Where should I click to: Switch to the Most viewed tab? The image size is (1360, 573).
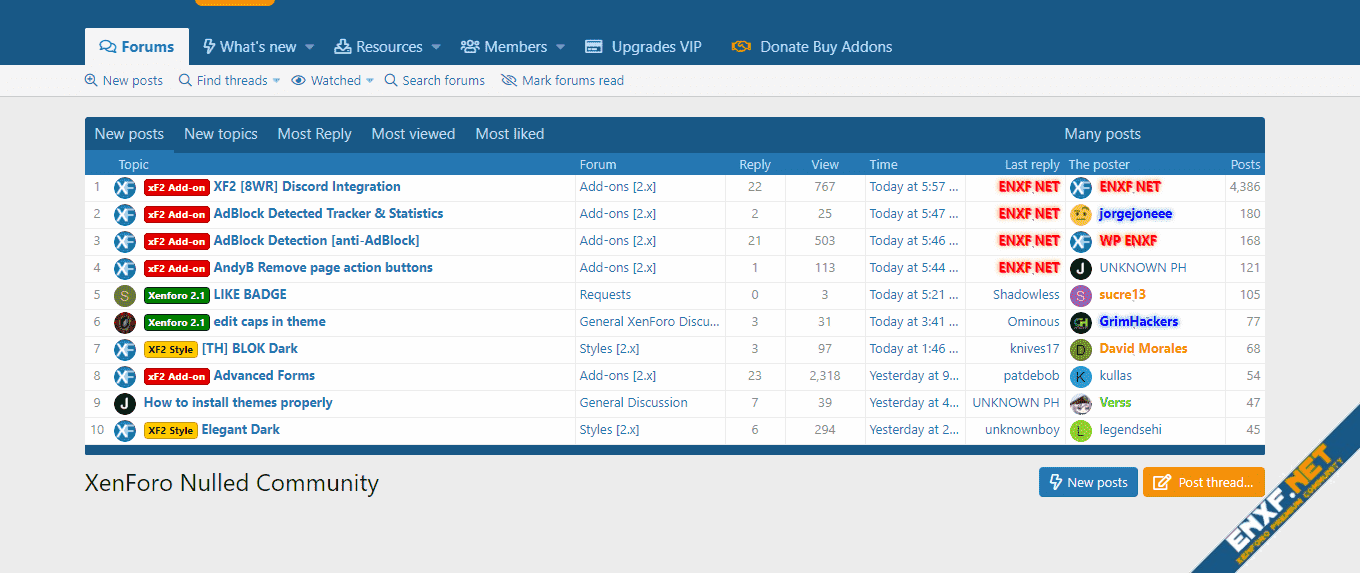click(x=413, y=134)
